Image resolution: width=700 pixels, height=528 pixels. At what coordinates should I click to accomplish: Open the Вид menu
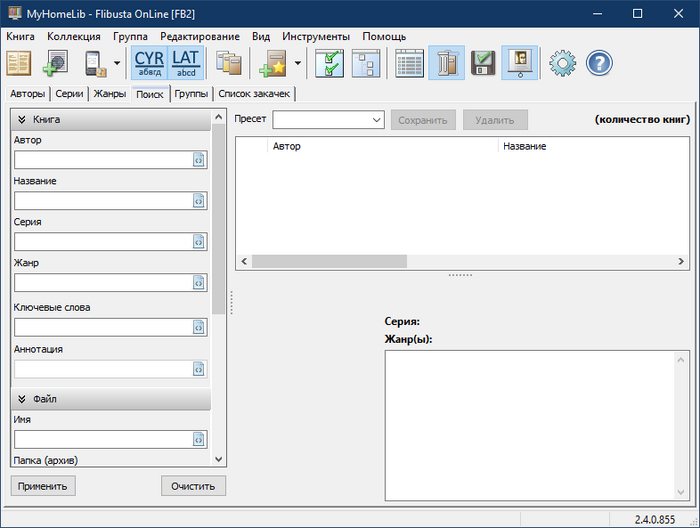(x=261, y=37)
